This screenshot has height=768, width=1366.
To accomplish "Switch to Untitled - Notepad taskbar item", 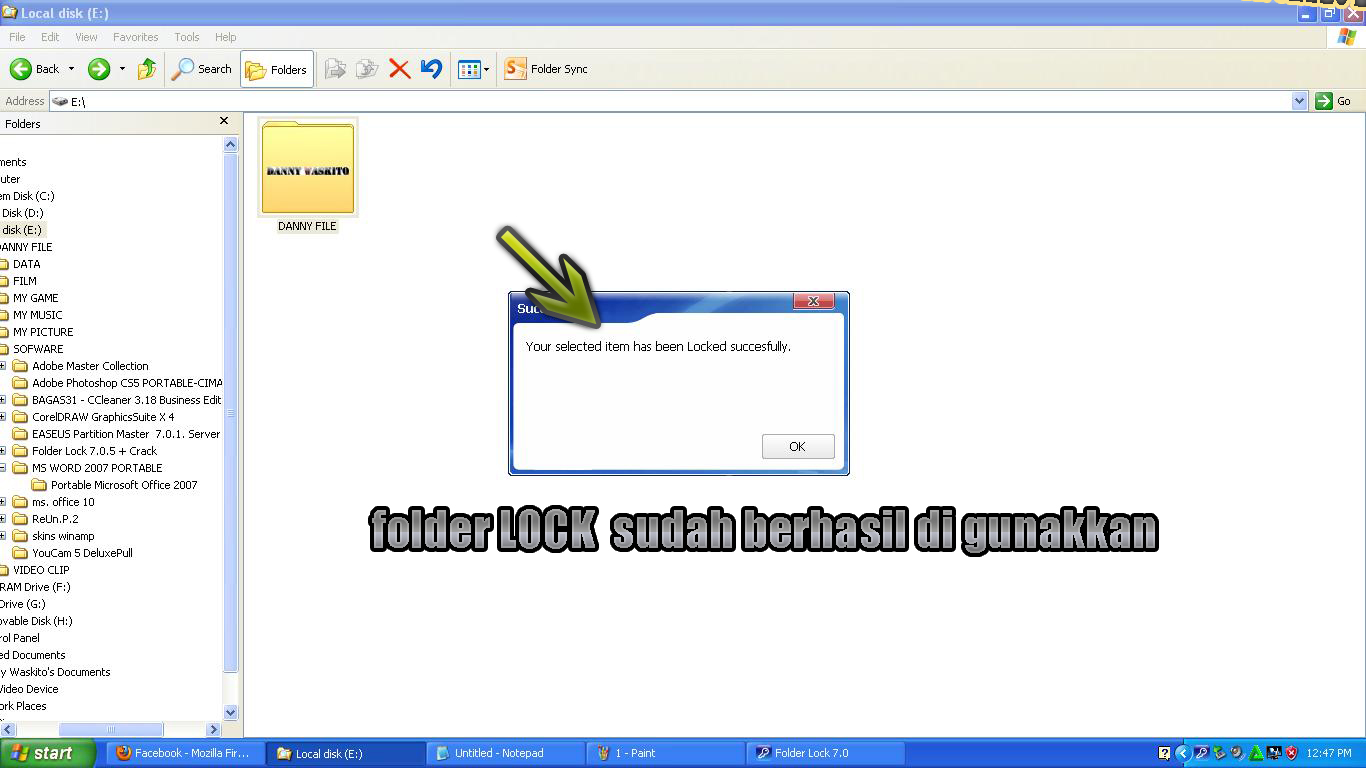I will [506, 753].
